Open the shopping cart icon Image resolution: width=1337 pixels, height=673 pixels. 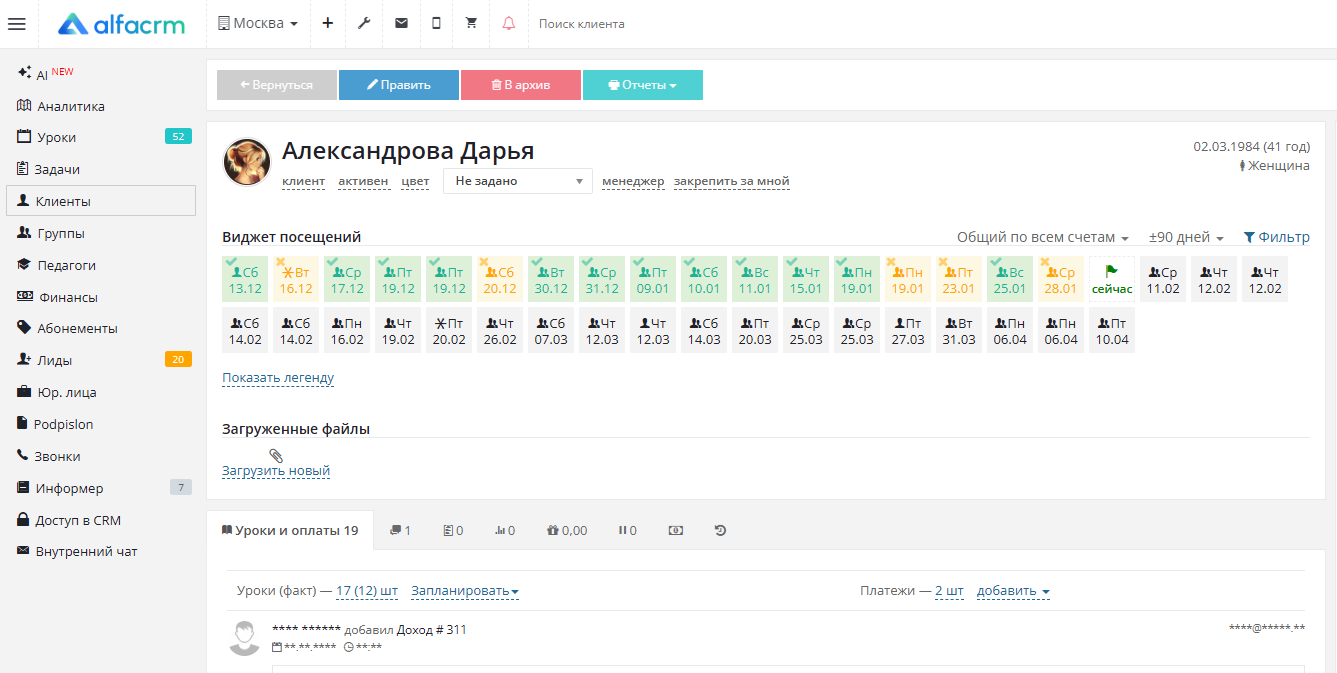[x=472, y=23]
